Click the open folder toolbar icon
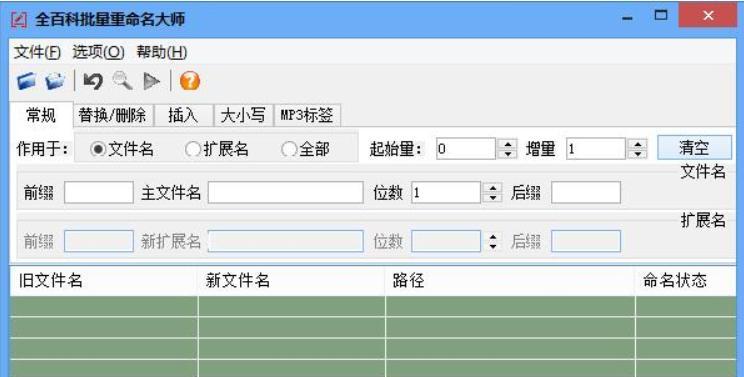 27,82
